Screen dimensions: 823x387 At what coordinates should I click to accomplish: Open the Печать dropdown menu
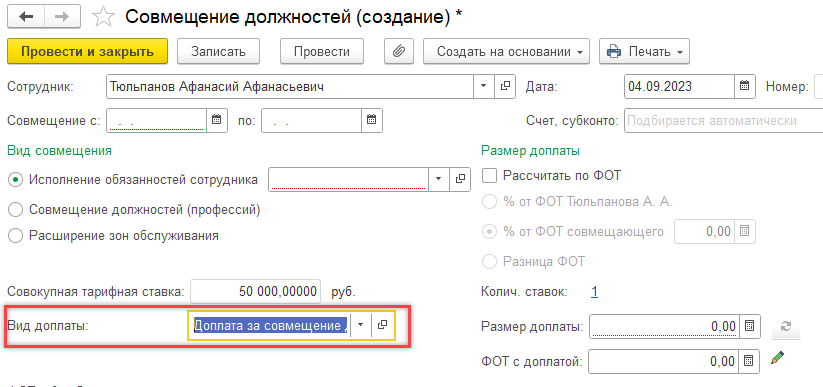tap(644, 51)
